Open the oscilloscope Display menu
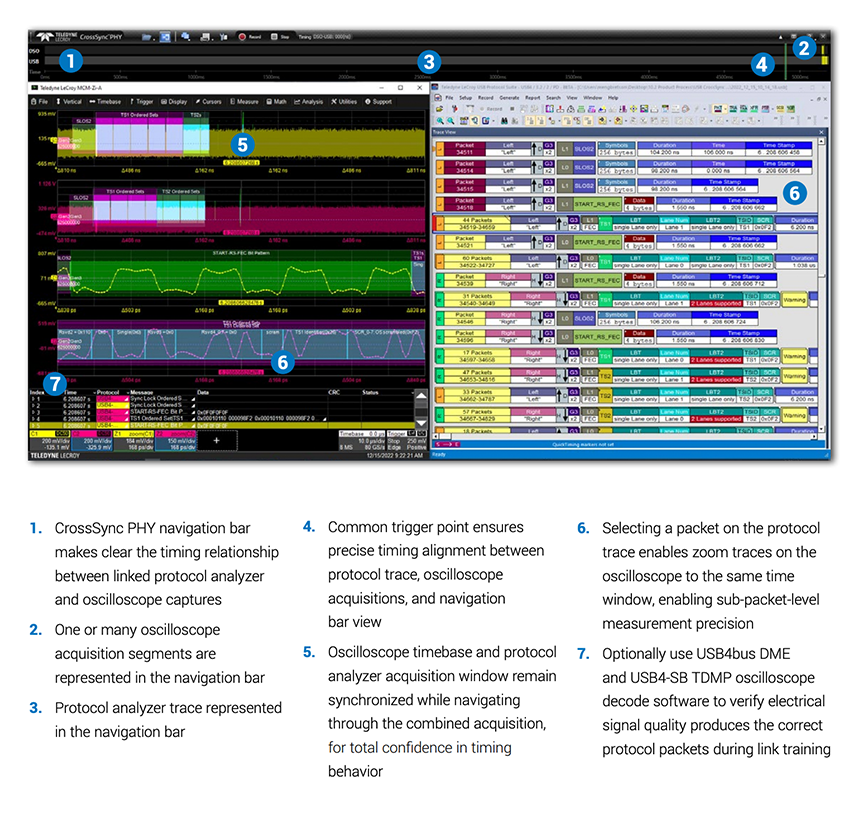 (x=174, y=101)
